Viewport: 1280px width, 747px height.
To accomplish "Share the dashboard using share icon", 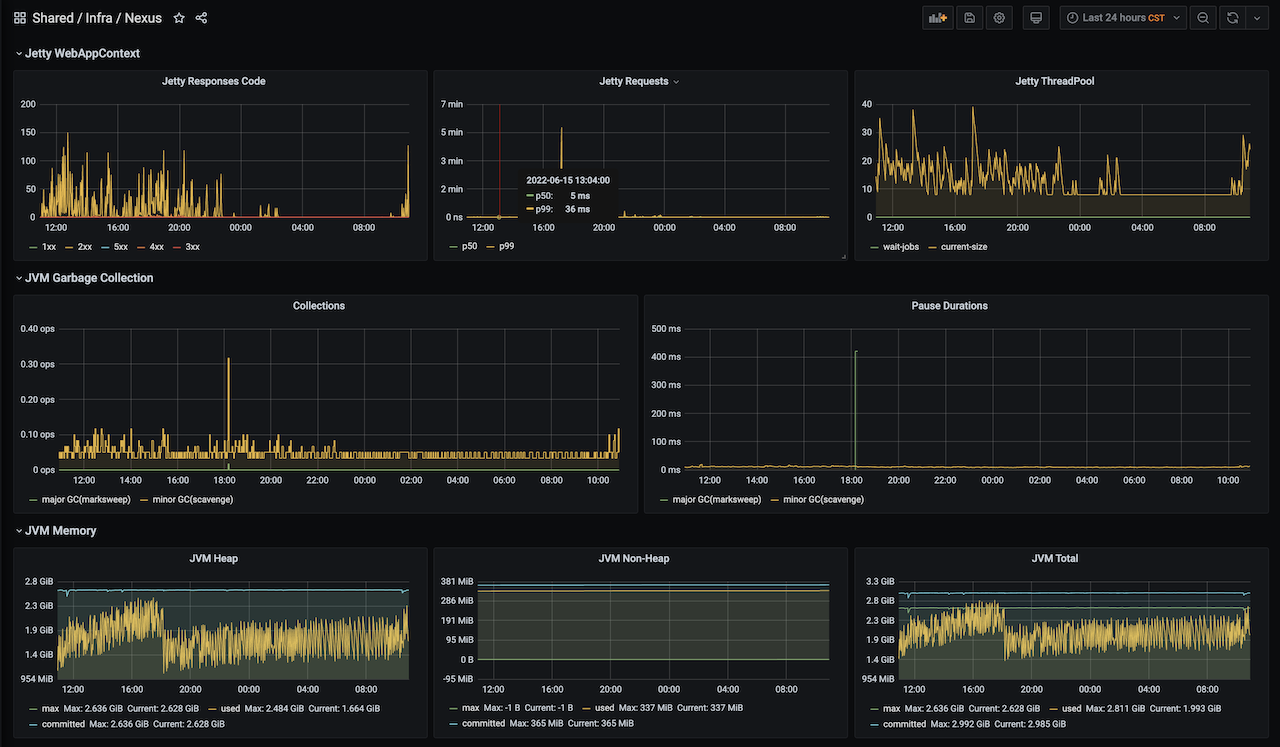I will [202, 18].
